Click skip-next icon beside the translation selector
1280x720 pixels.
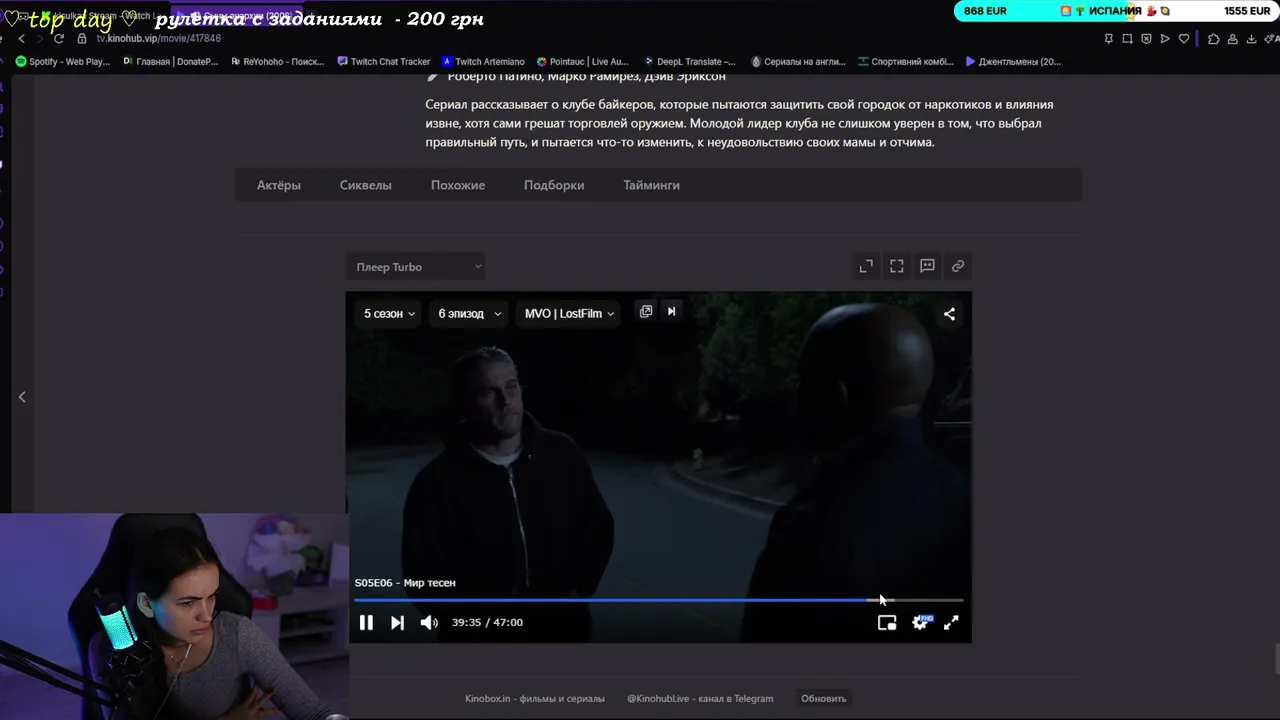(671, 312)
